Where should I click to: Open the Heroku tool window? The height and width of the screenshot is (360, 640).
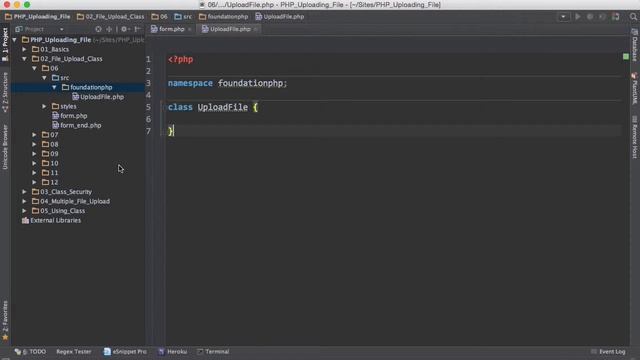(173, 351)
